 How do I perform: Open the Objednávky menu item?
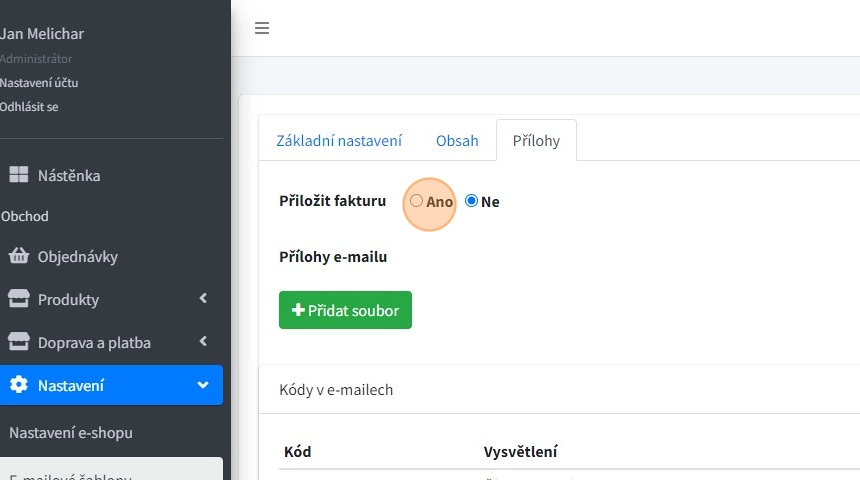click(78, 257)
